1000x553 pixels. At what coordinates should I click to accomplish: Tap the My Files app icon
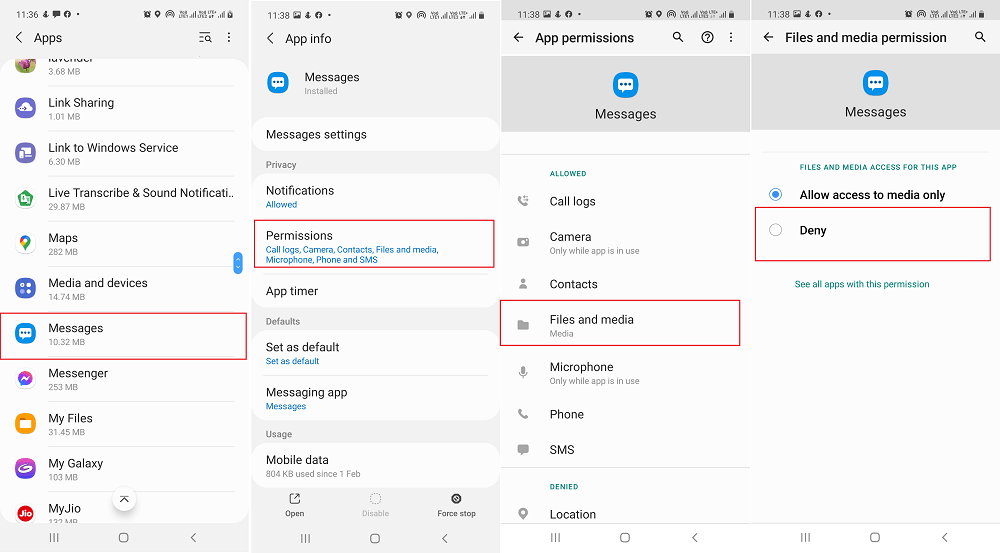click(x=26, y=424)
